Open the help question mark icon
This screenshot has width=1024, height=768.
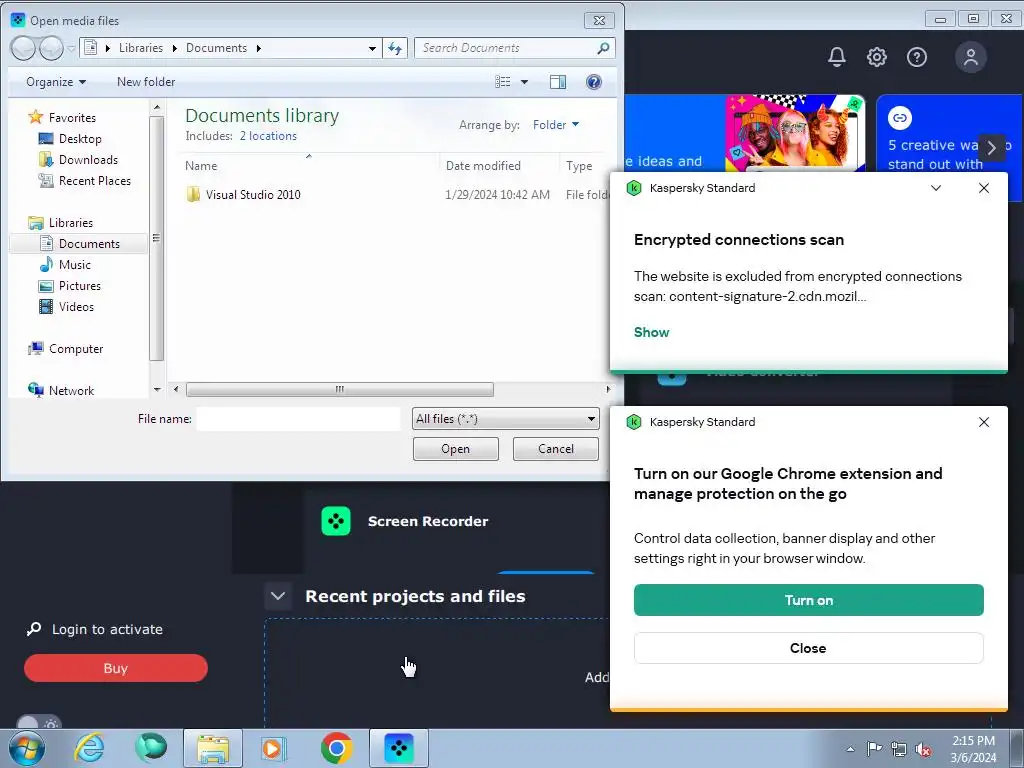[x=917, y=57]
